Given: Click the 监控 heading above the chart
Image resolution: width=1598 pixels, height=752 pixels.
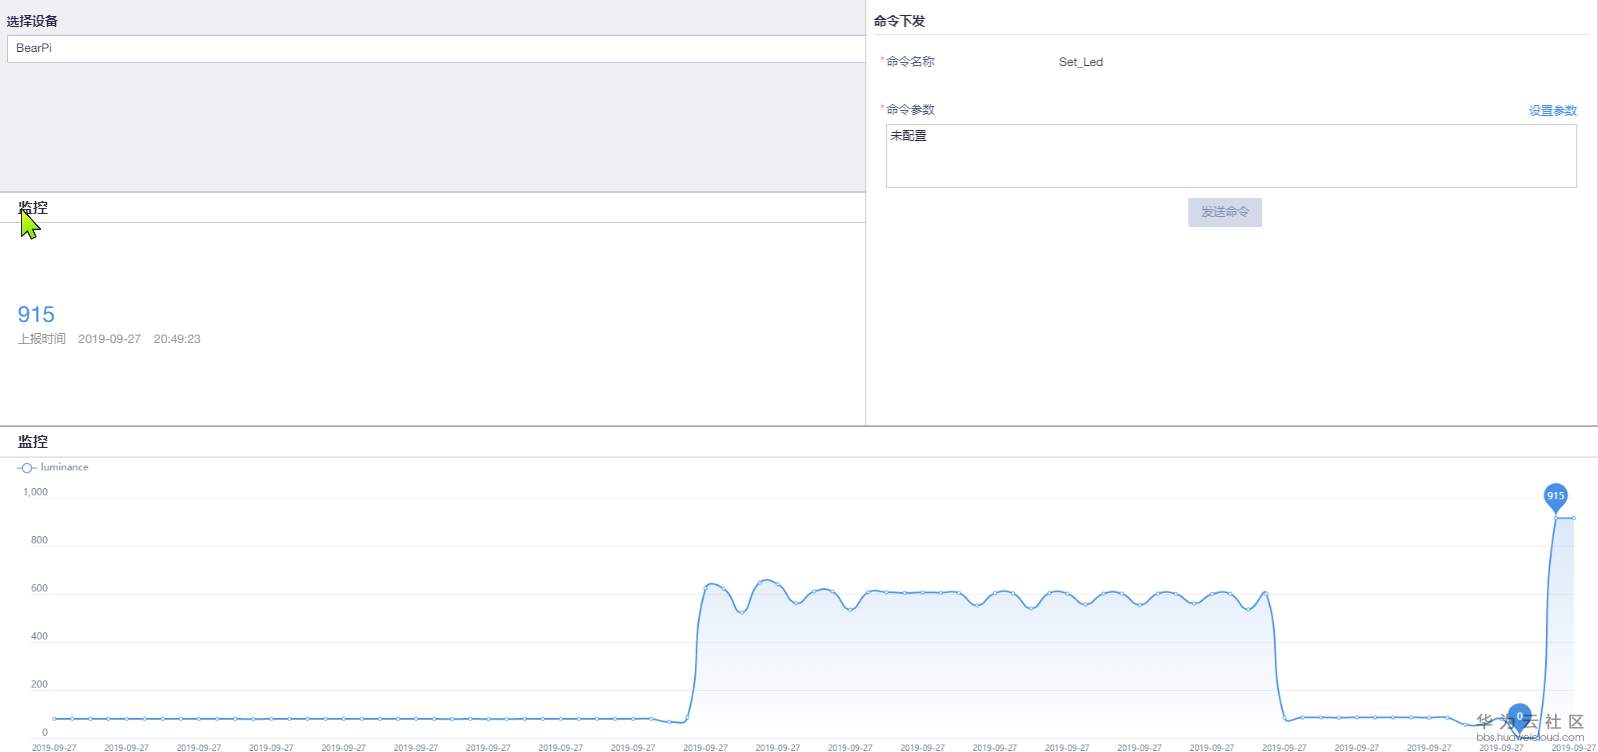Looking at the screenshot, I should [x=33, y=441].
